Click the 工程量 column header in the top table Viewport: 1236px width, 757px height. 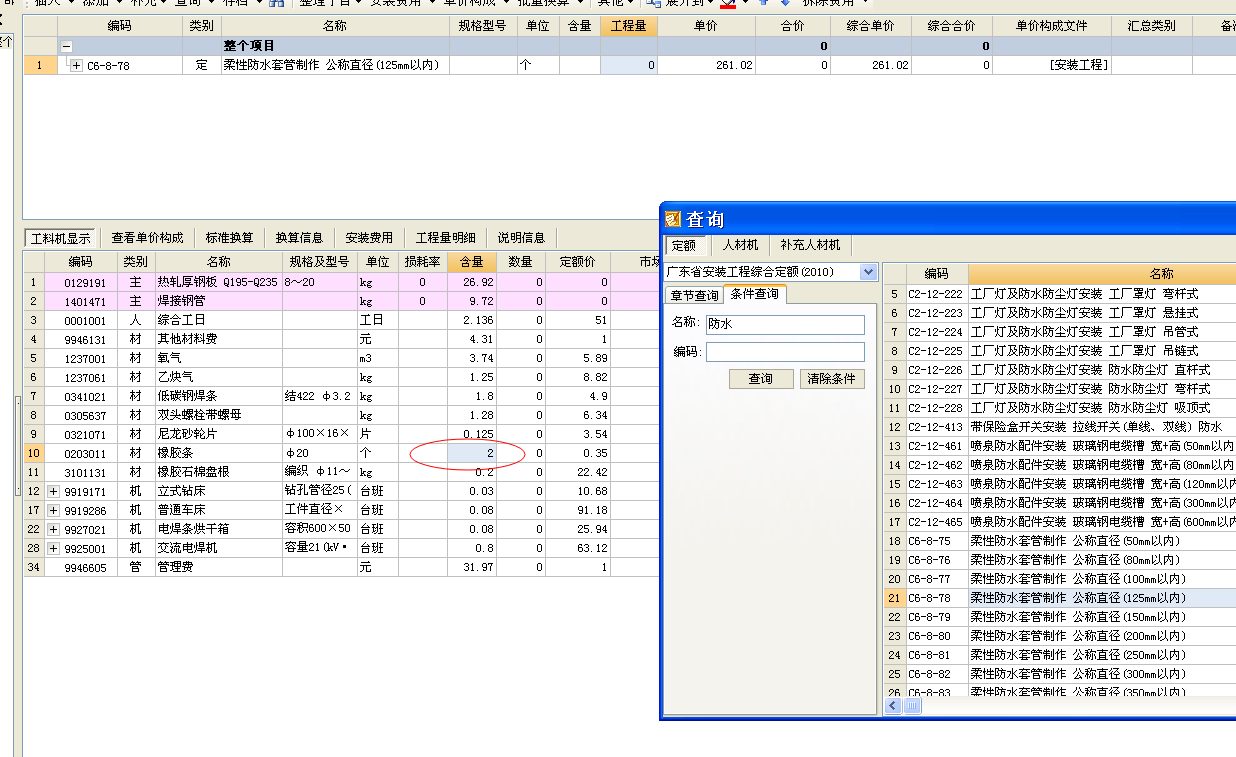(x=629, y=26)
